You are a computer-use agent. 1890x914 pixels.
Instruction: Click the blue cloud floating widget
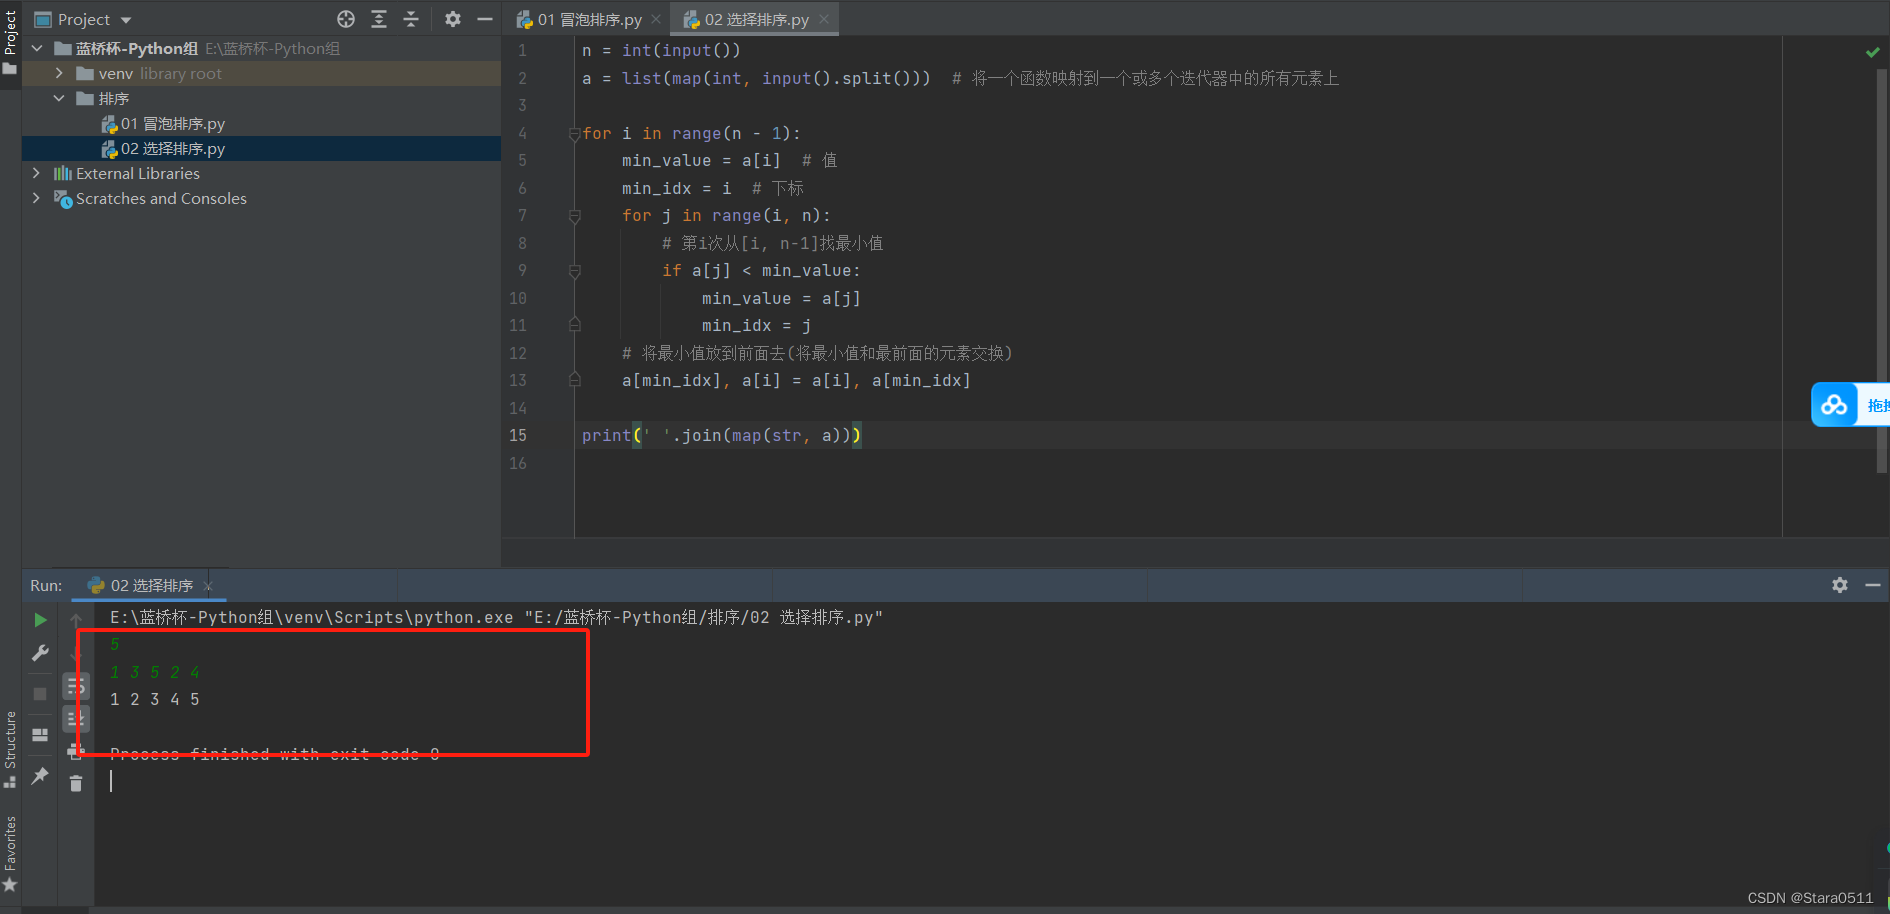click(x=1834, y=405)
